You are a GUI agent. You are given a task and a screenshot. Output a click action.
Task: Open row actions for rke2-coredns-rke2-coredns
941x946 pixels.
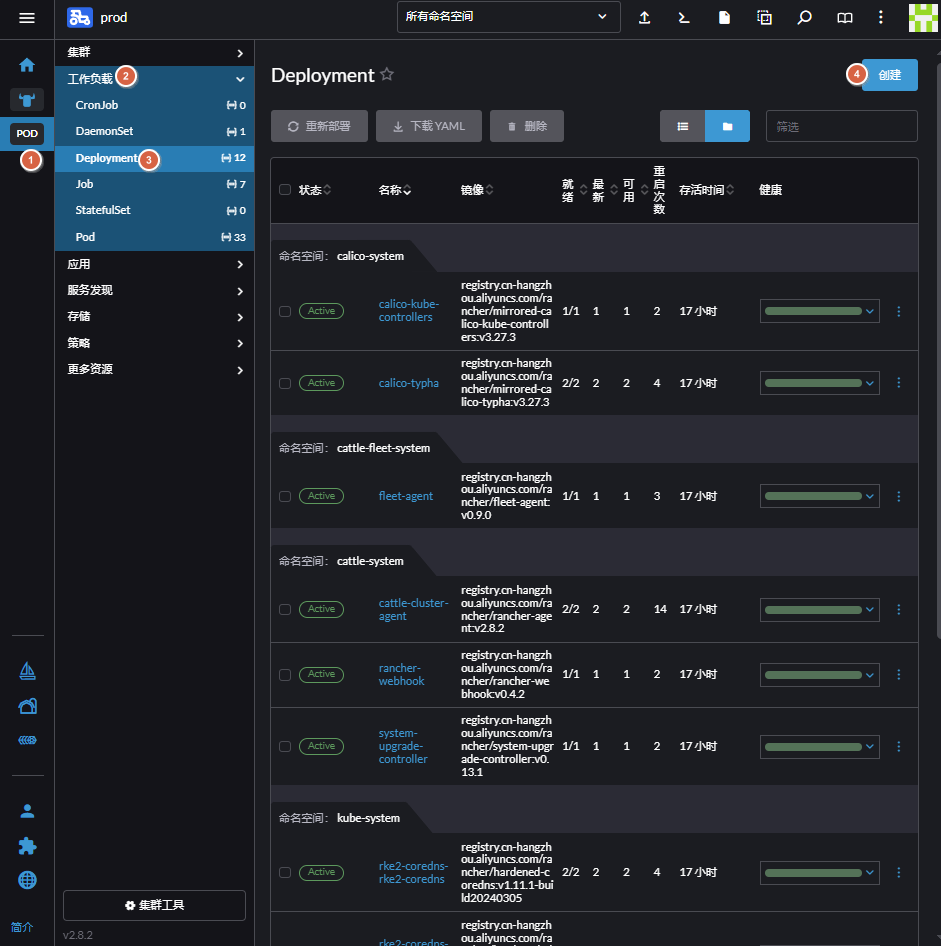pos(899,872)
